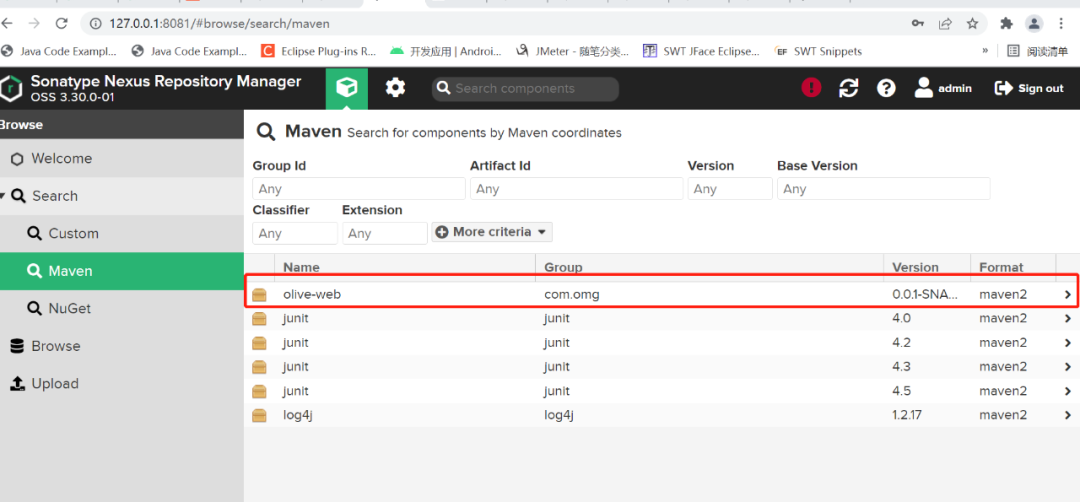Click the red system alert icon
1080x502 pixels.
point(811,87)
